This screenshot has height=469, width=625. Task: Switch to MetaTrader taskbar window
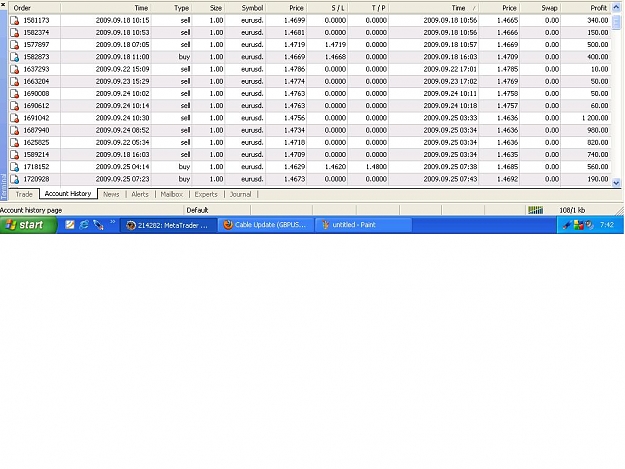[x=168, y=225]
